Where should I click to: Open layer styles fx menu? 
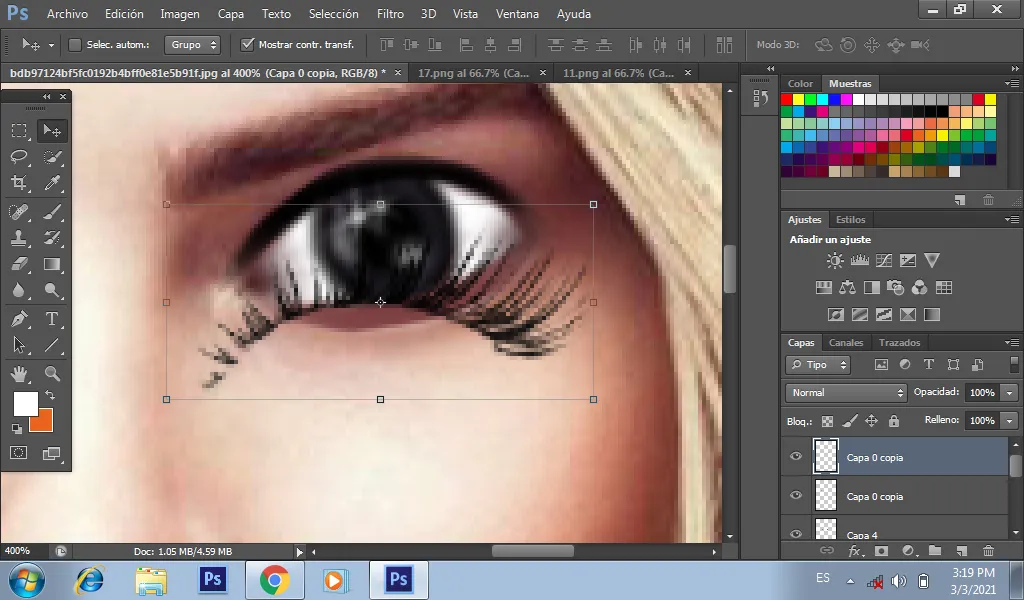tap(856, 551)
